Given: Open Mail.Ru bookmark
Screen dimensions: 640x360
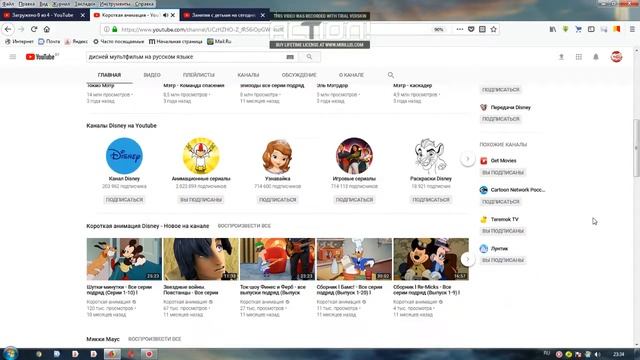Looking at the screenshot, I should pyautogui.click(x=219, y=42).
